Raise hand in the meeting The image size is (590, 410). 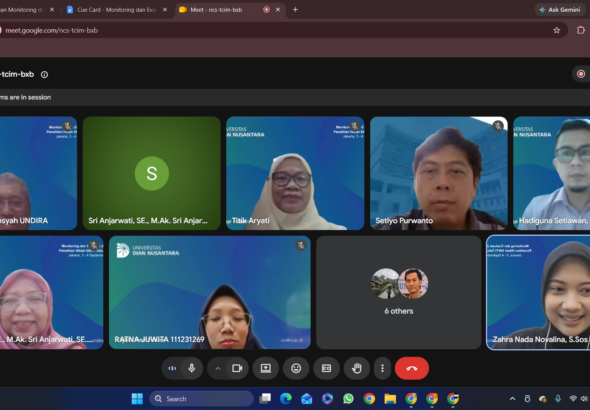pyautogui.click(x=356, y=368)
